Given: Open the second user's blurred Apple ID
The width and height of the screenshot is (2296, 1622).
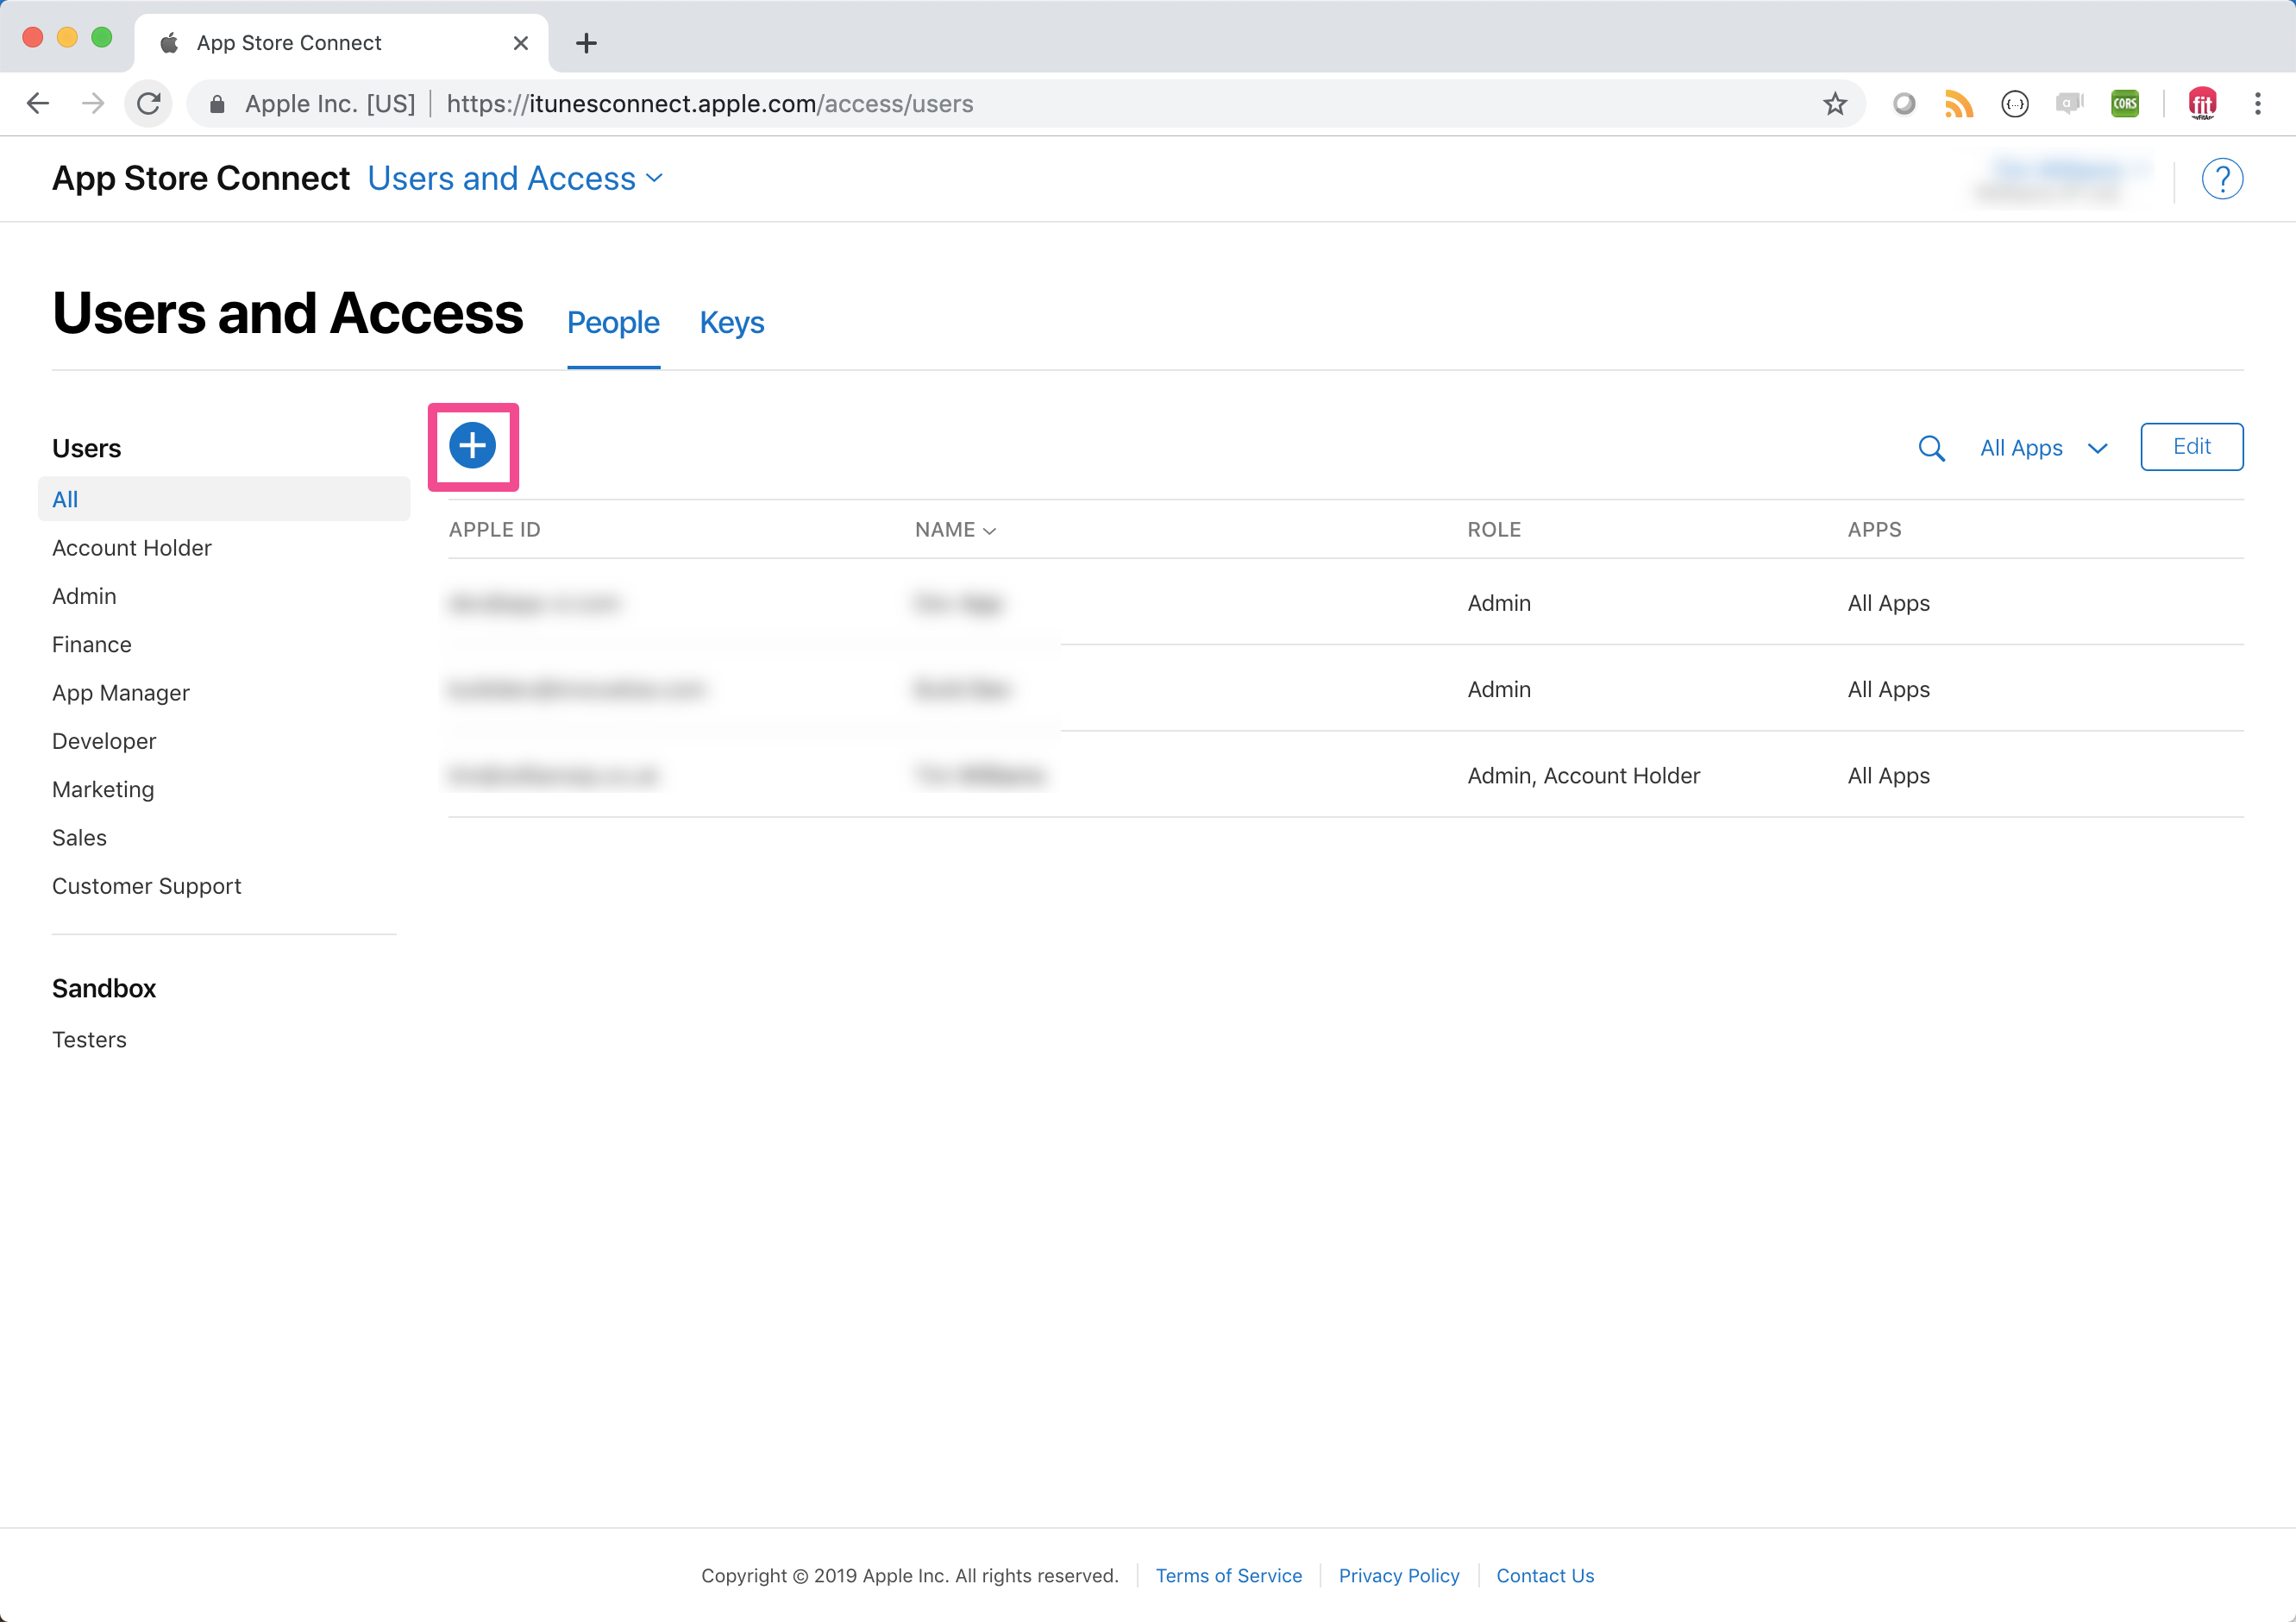Looking at the screenshot, I should point(577,689).
